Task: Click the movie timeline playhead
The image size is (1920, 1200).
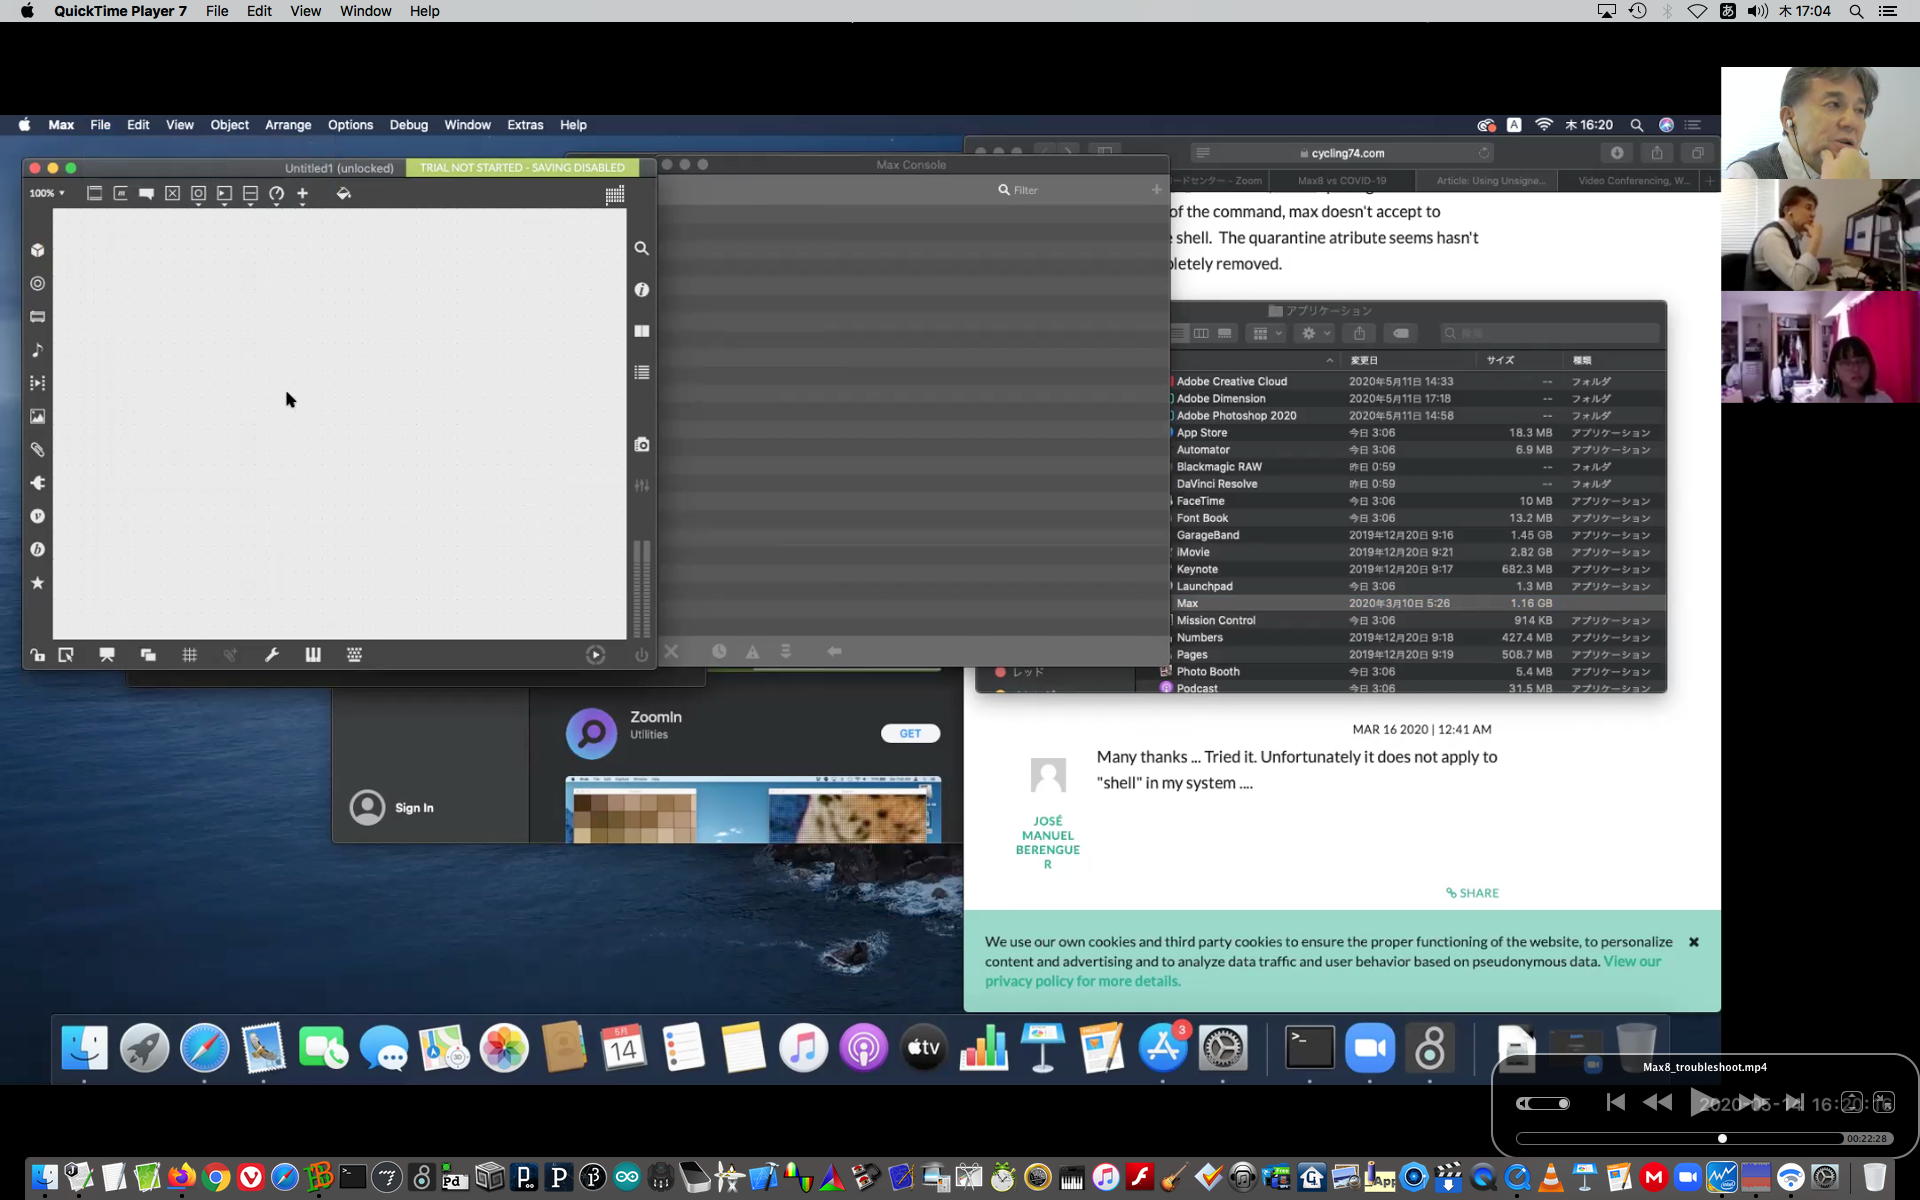Action: (1722, 1138)
